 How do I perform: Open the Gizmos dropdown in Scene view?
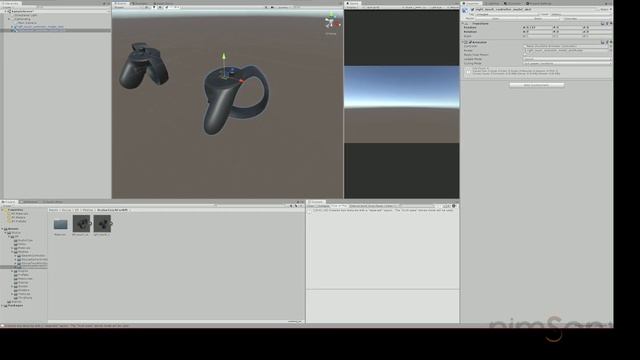(x=283, y=7)
